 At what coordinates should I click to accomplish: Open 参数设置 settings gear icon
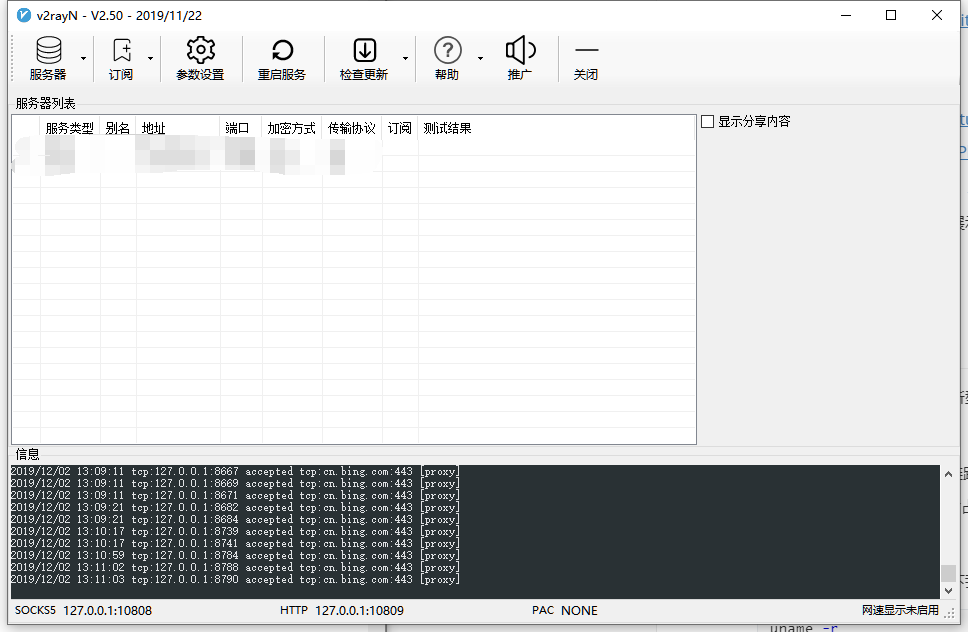200,51
